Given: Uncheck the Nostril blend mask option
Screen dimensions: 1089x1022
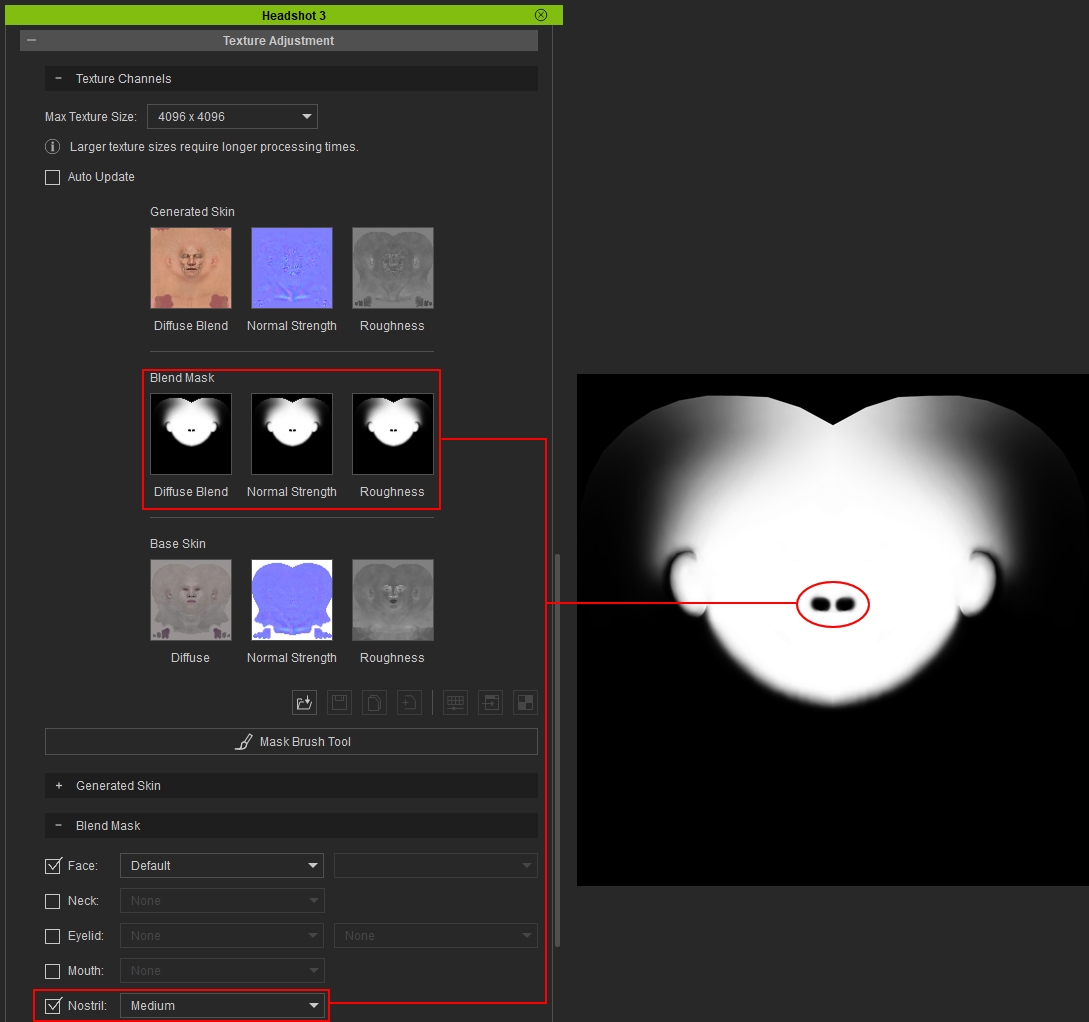Looking at the screenshot, I should 52,1005.
